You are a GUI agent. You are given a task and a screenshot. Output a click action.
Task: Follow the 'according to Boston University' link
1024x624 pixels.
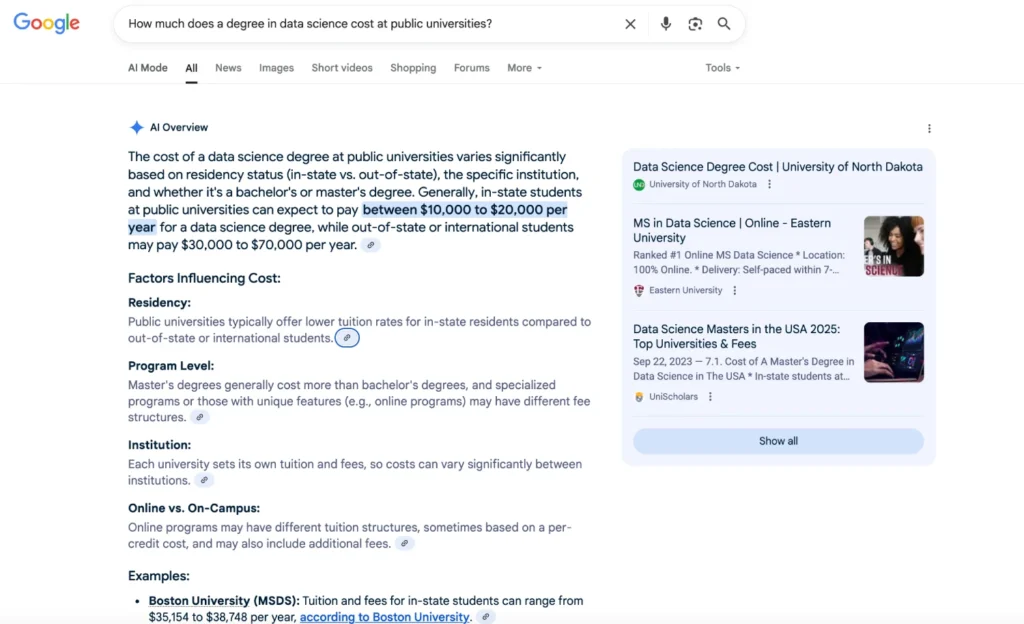pos(384,617)
